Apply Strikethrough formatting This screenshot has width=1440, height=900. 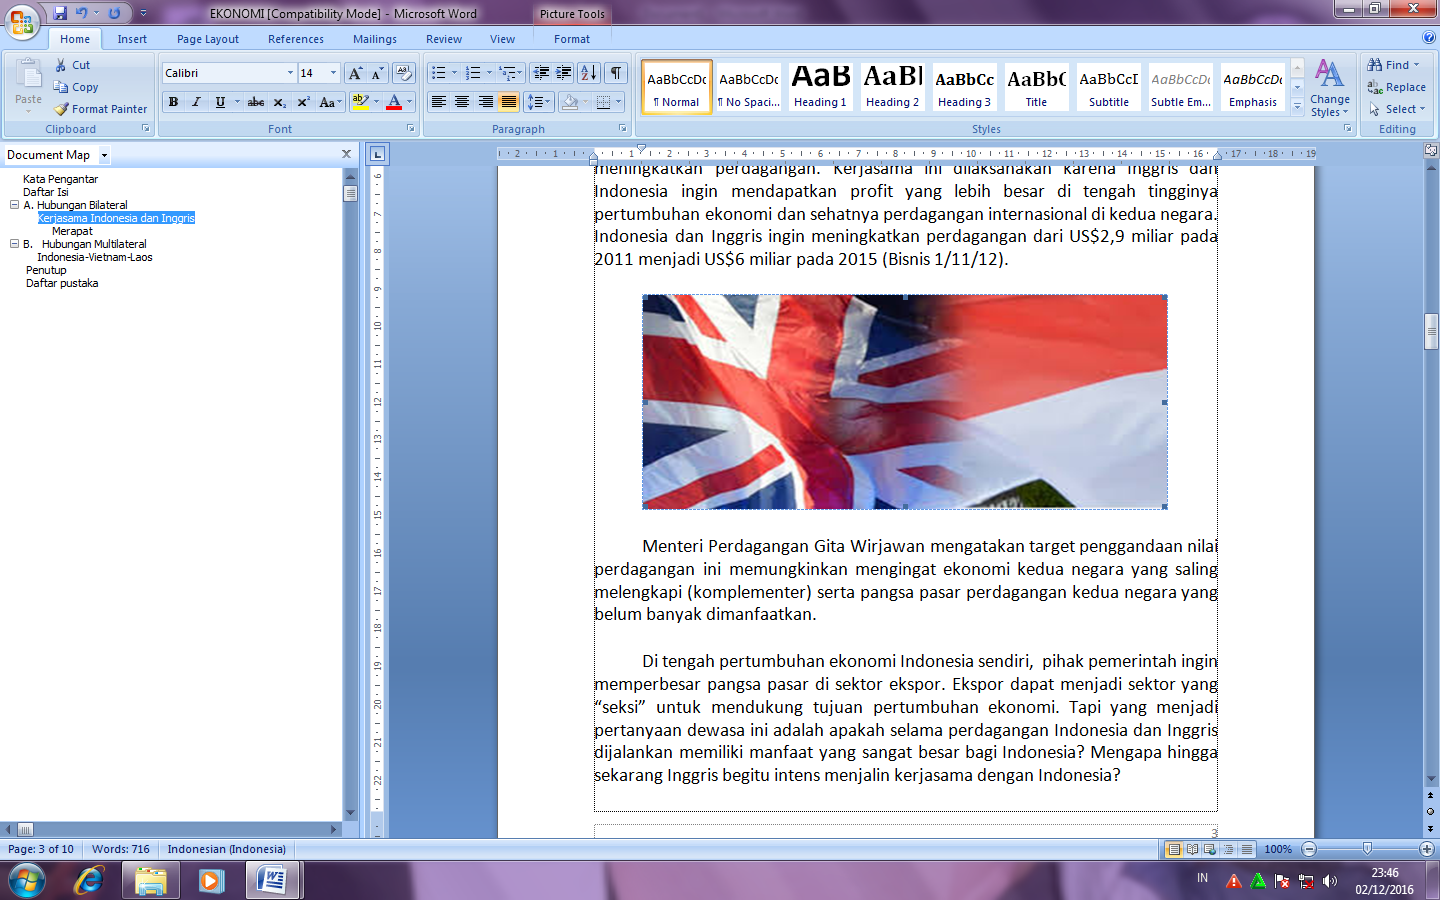click(255, 102)
